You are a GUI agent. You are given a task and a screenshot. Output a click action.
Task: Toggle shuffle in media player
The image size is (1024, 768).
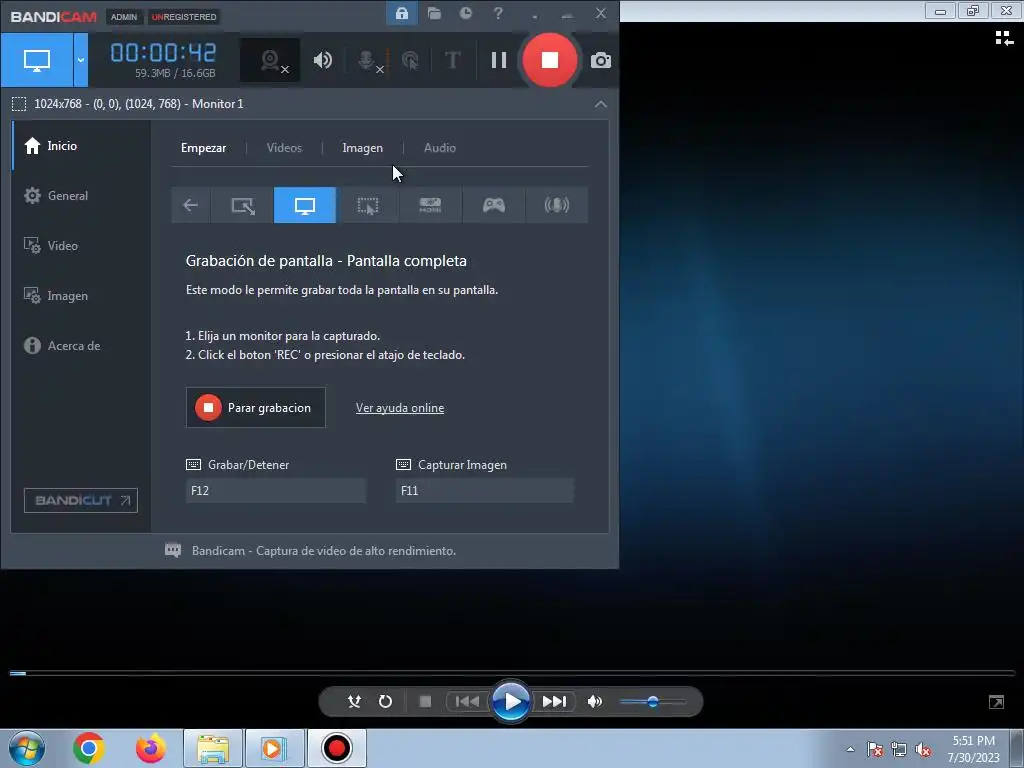(354, 701)
